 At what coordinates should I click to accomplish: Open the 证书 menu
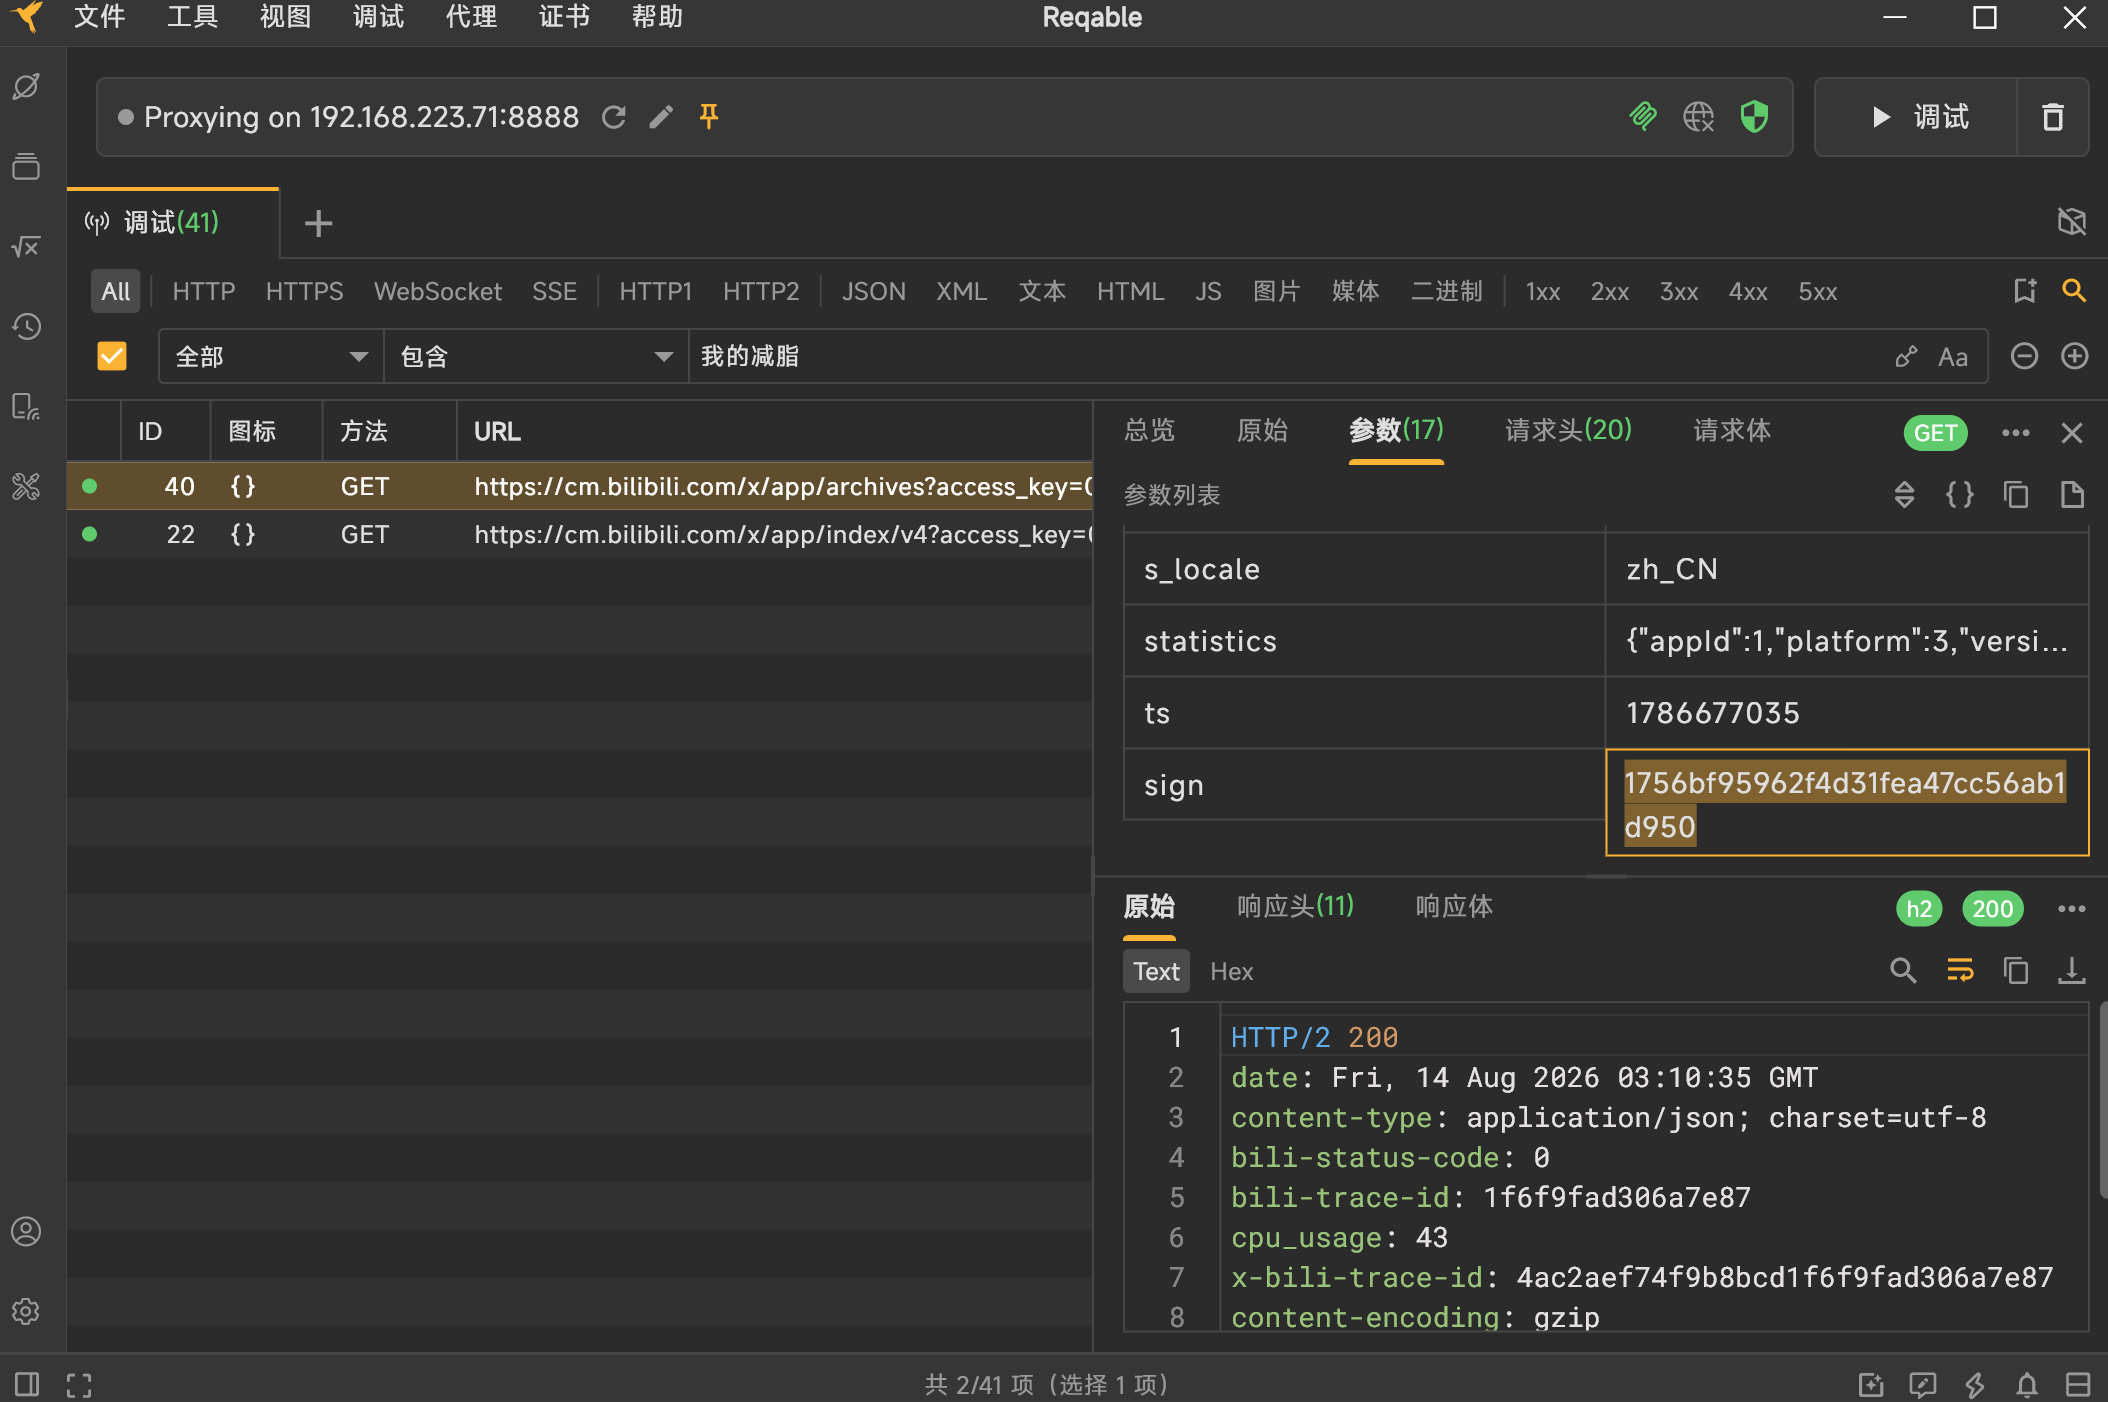564,17
